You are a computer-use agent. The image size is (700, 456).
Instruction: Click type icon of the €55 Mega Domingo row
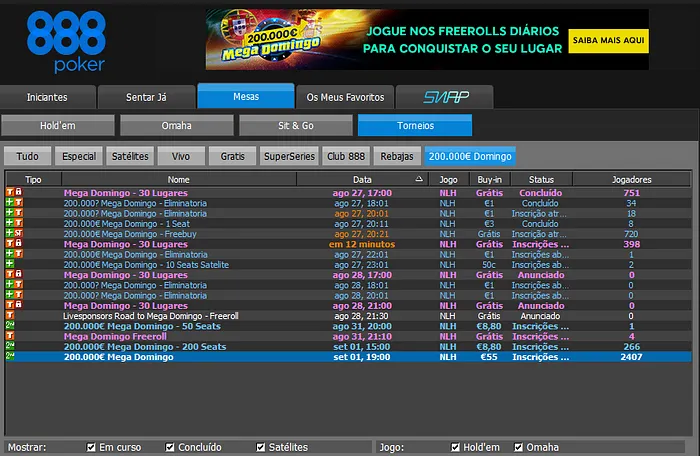(x=9, y=356)
